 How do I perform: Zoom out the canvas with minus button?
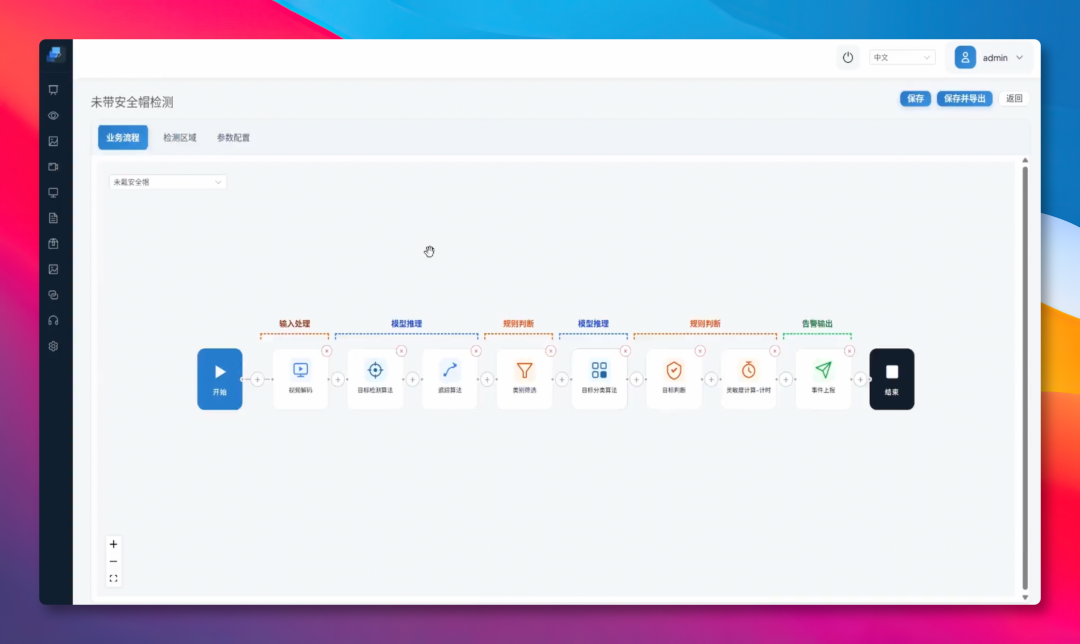[x=114, y=561]
